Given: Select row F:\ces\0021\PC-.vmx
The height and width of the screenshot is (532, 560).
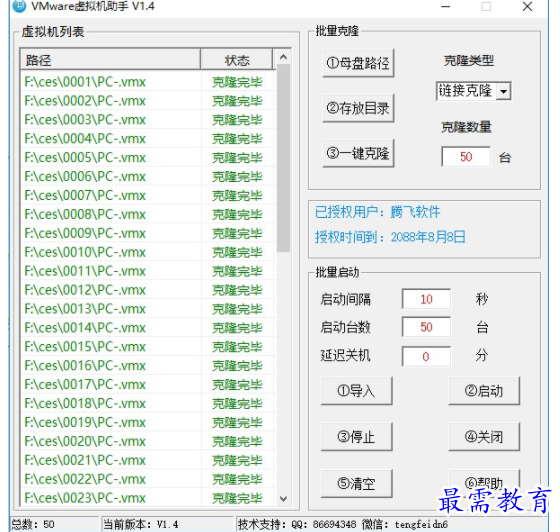Looking at the screenshot, I should tap(148, 461).
